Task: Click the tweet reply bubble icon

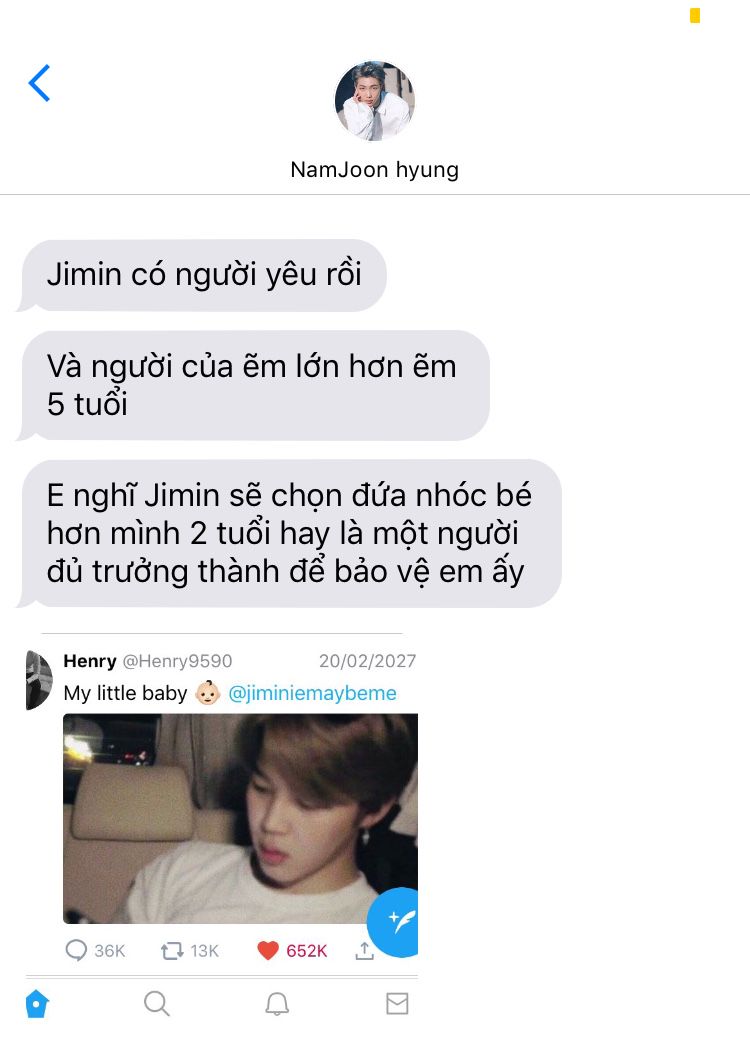Action: [x=76, y=950]
